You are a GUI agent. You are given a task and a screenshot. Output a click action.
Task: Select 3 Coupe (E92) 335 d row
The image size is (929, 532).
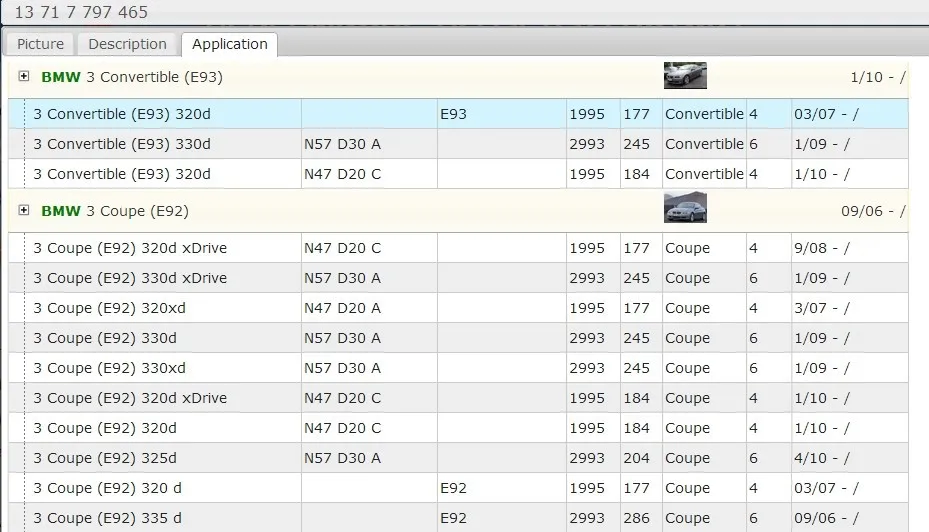(458, 518)
